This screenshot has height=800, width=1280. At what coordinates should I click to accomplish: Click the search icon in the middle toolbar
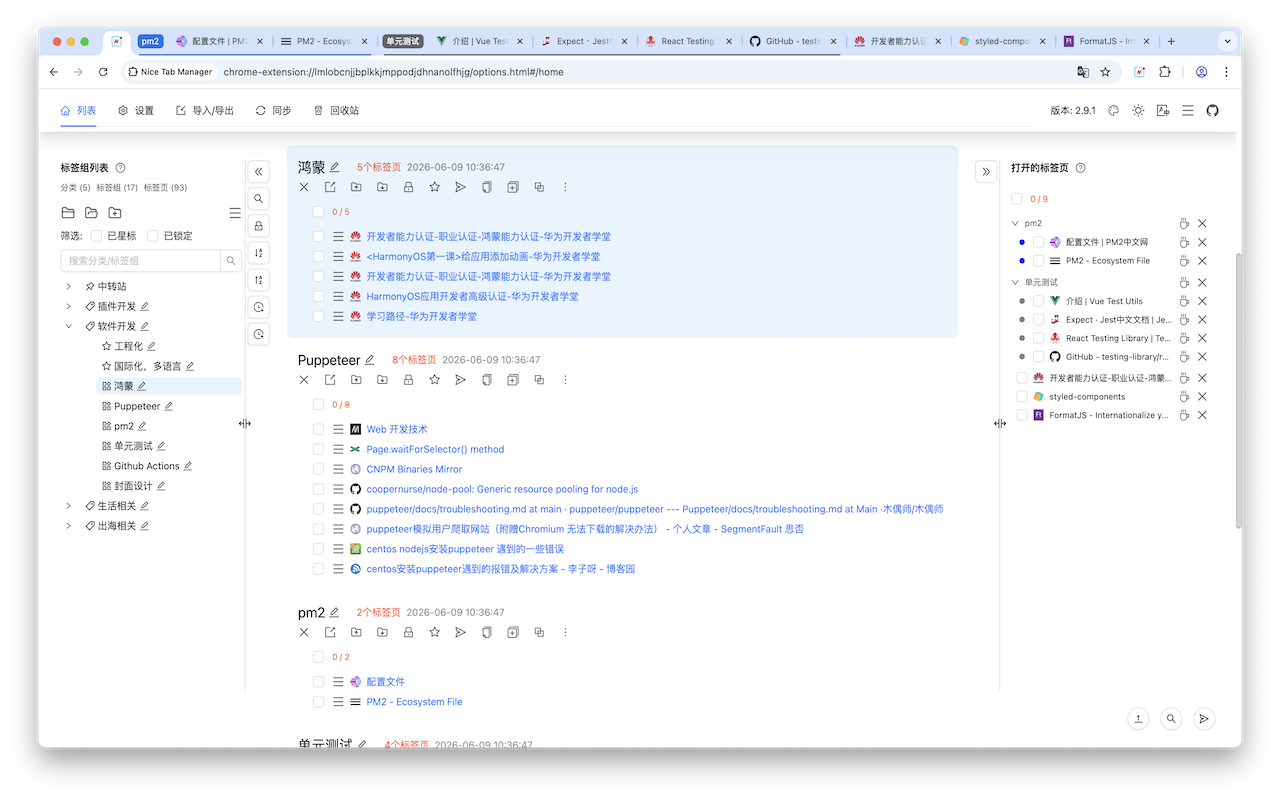click(259, 199)
